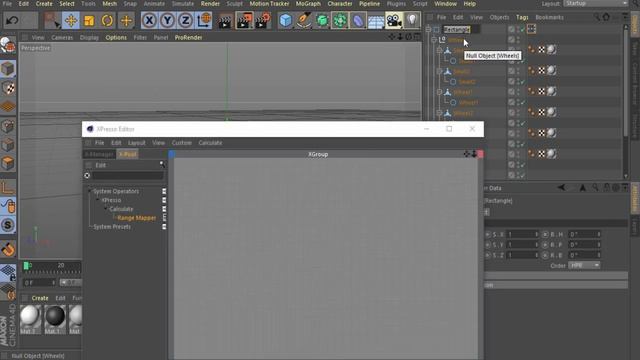Open the rotation Order HPB dropdown

coord(584,265)
